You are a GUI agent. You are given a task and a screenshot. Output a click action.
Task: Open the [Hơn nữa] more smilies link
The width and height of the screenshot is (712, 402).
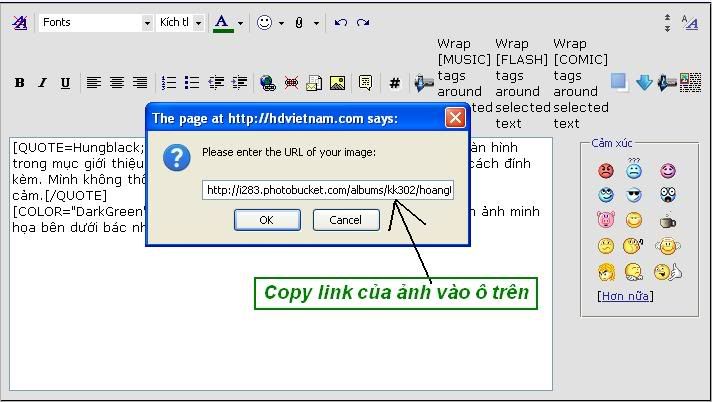[625, 296]
